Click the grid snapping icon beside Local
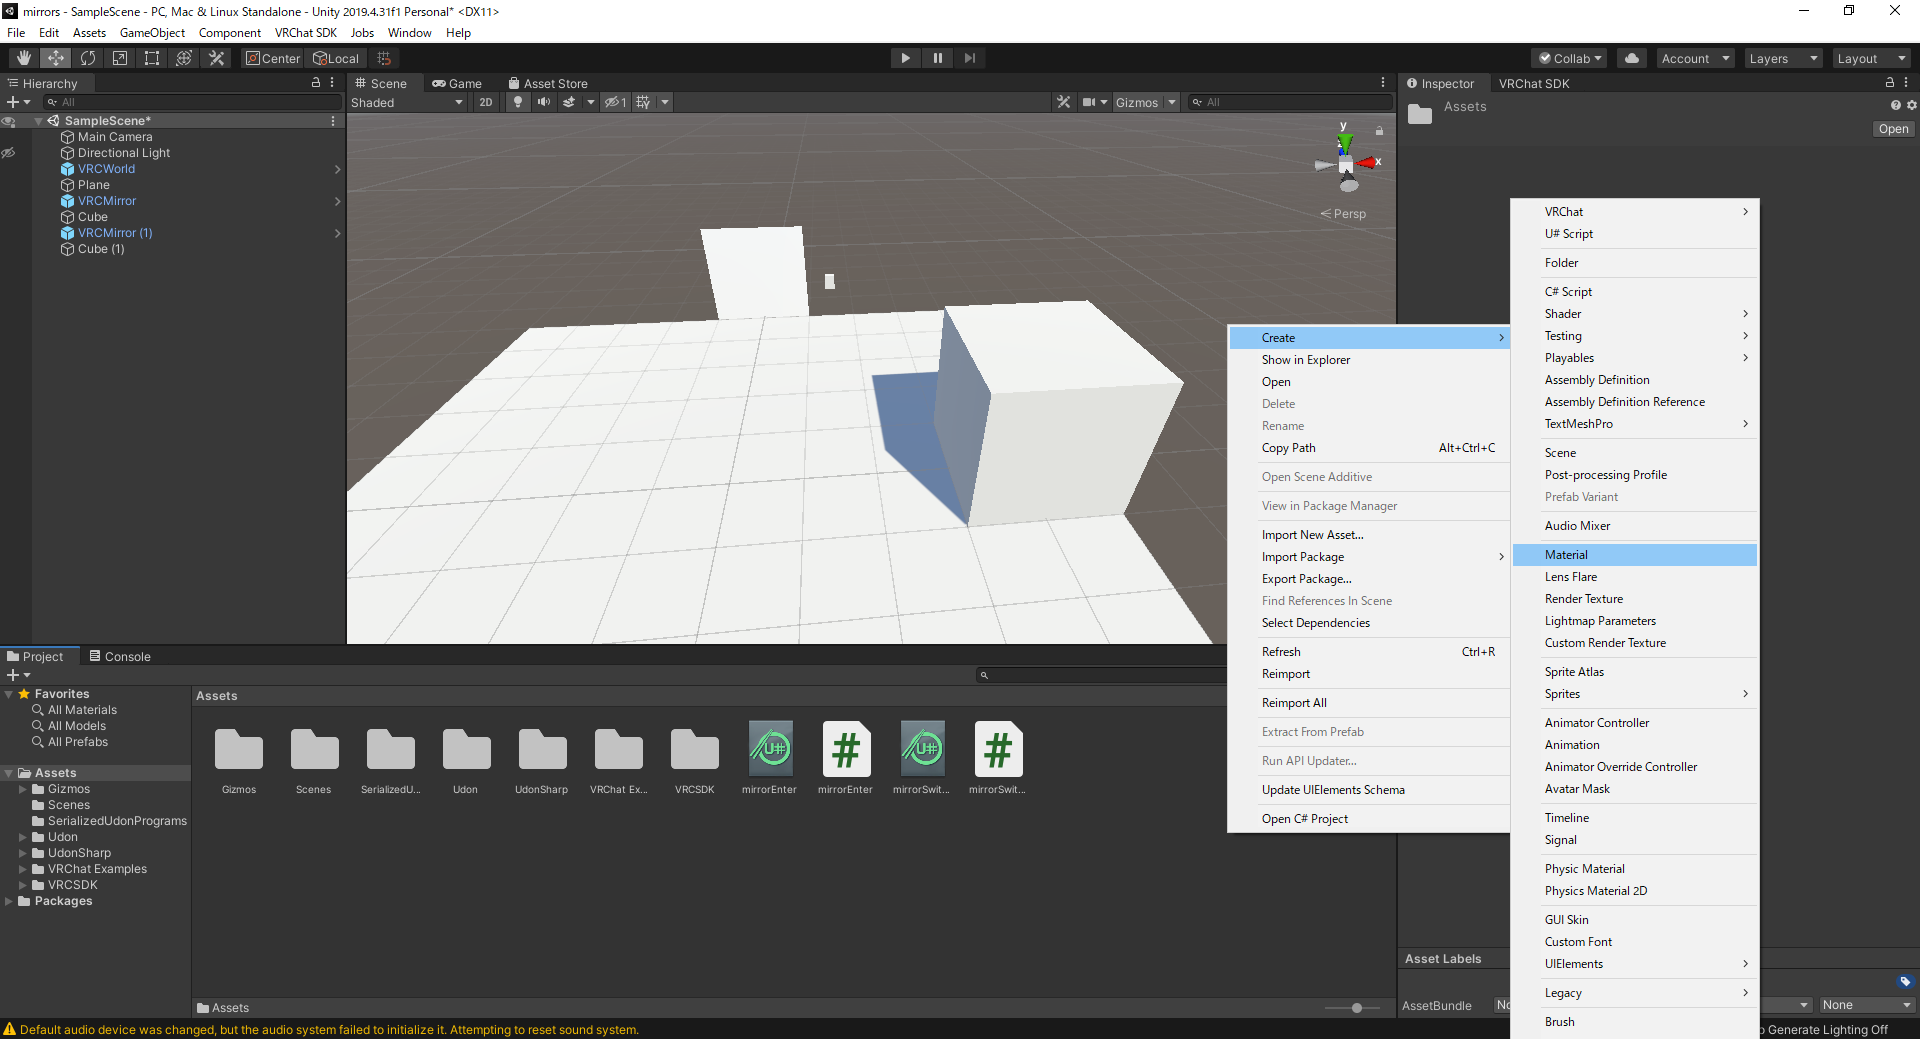This screenshot has width=1920, height=1039. pyautogui.click(x=384, y=58)
